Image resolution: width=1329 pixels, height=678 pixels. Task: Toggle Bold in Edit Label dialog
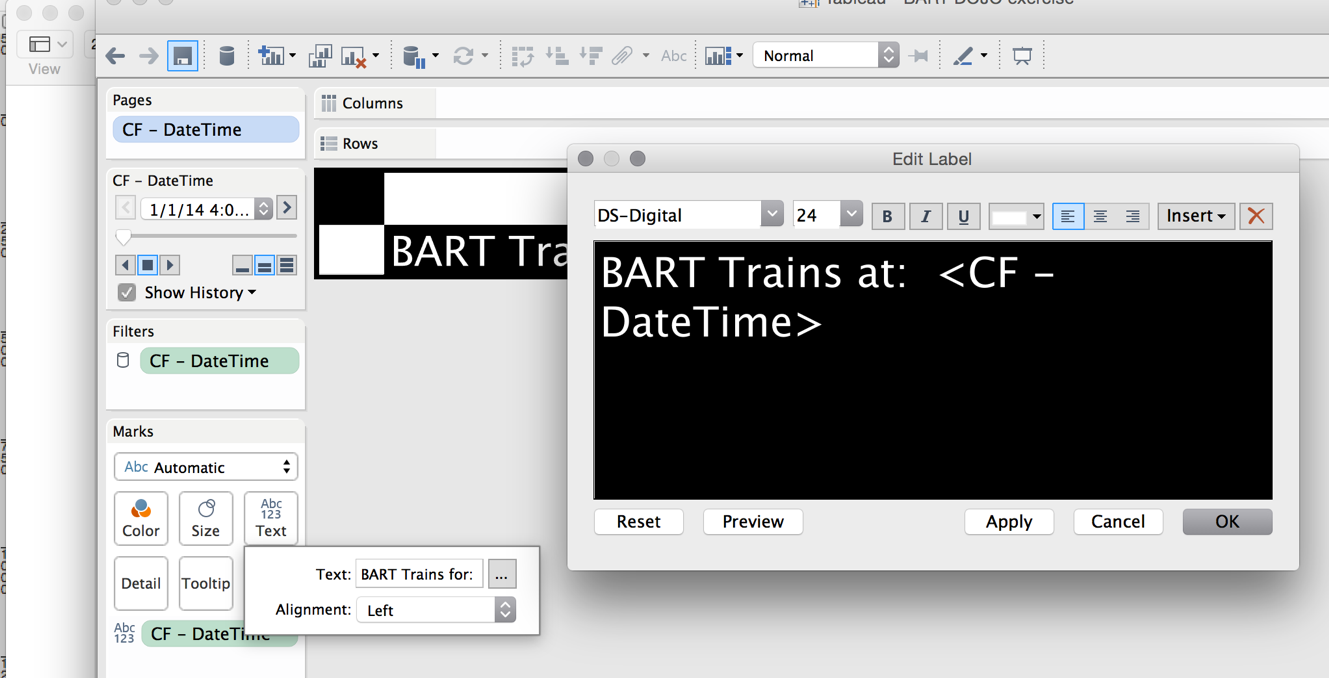[887, 216]
